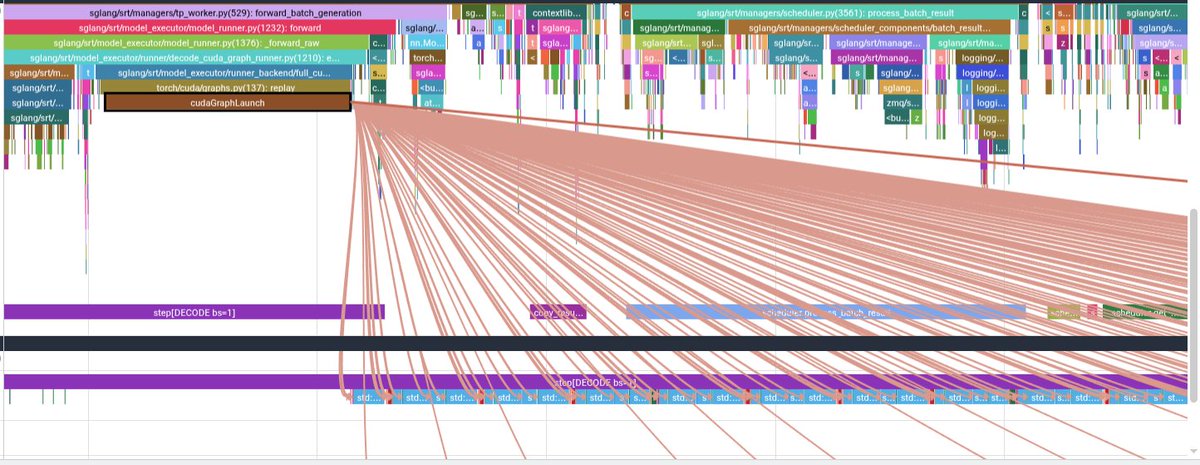Select the highlighted cudaGraphLaunch slice
This screenshot has height=465, width=1200.
click(227, 102)
